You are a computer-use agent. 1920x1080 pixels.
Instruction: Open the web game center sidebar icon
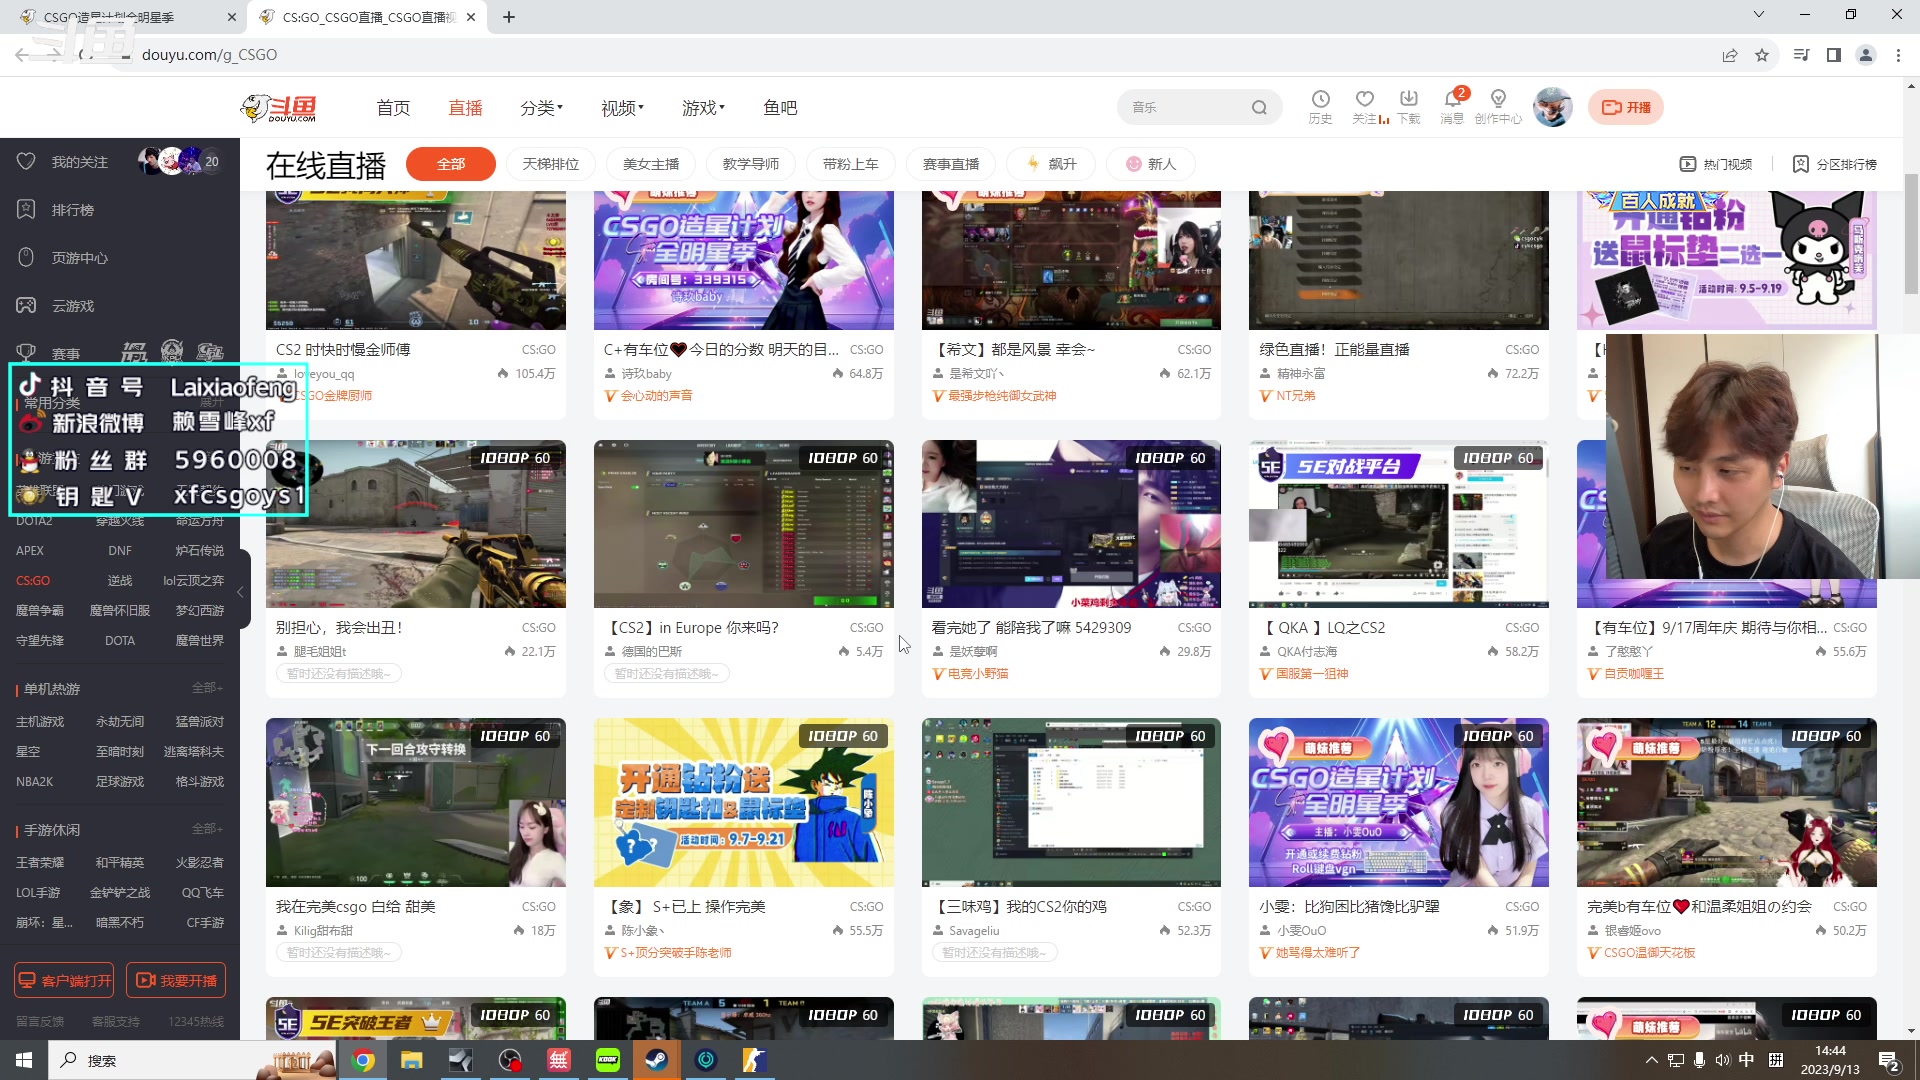click(x=27, y=257)
